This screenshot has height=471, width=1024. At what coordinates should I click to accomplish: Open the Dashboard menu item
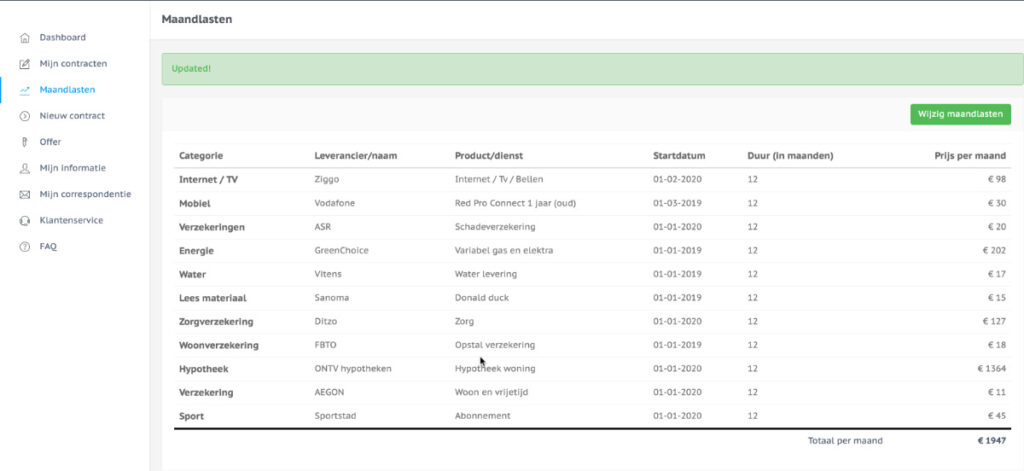coord(62,38)
